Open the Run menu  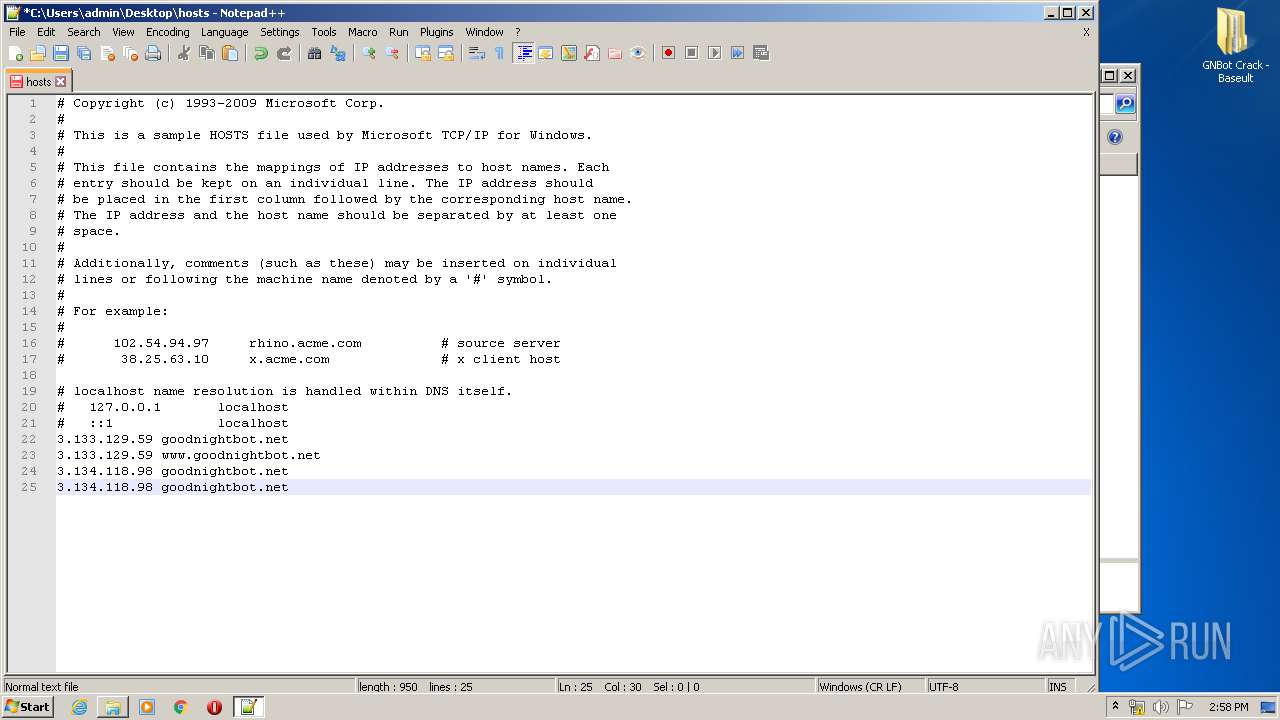point(399,32)
